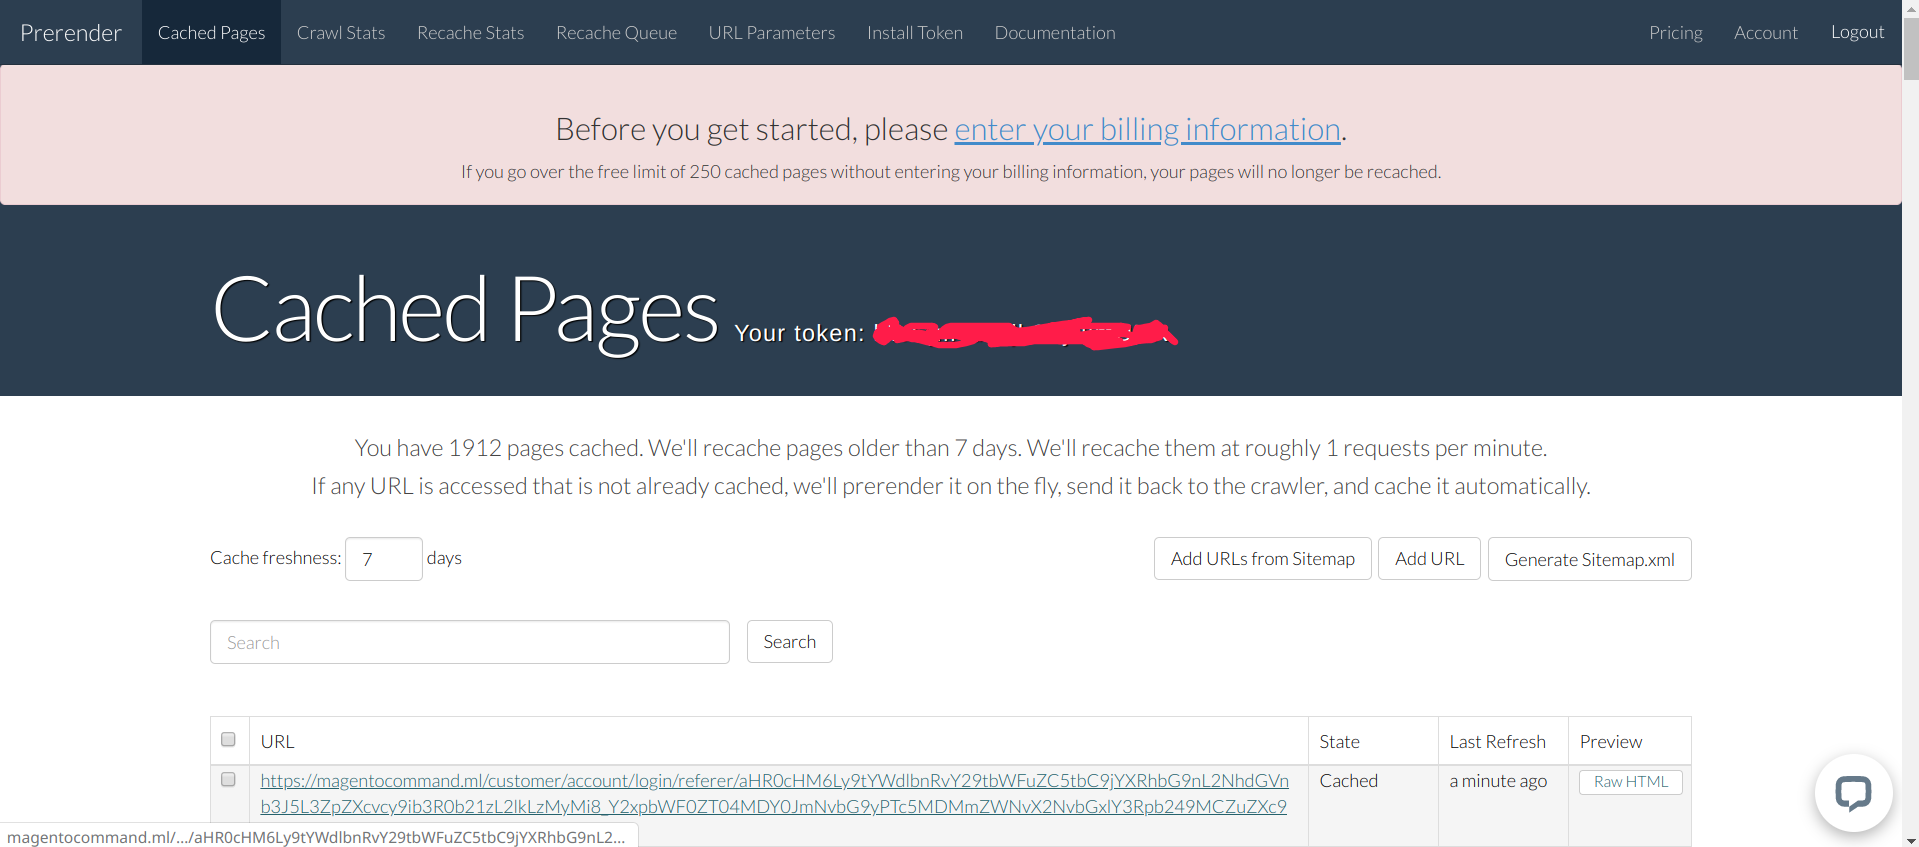Image resolution: width=1919 pixels, height=847 pixels.
Task: Open the Crawl Stats tab
Action: click(341, 33)
